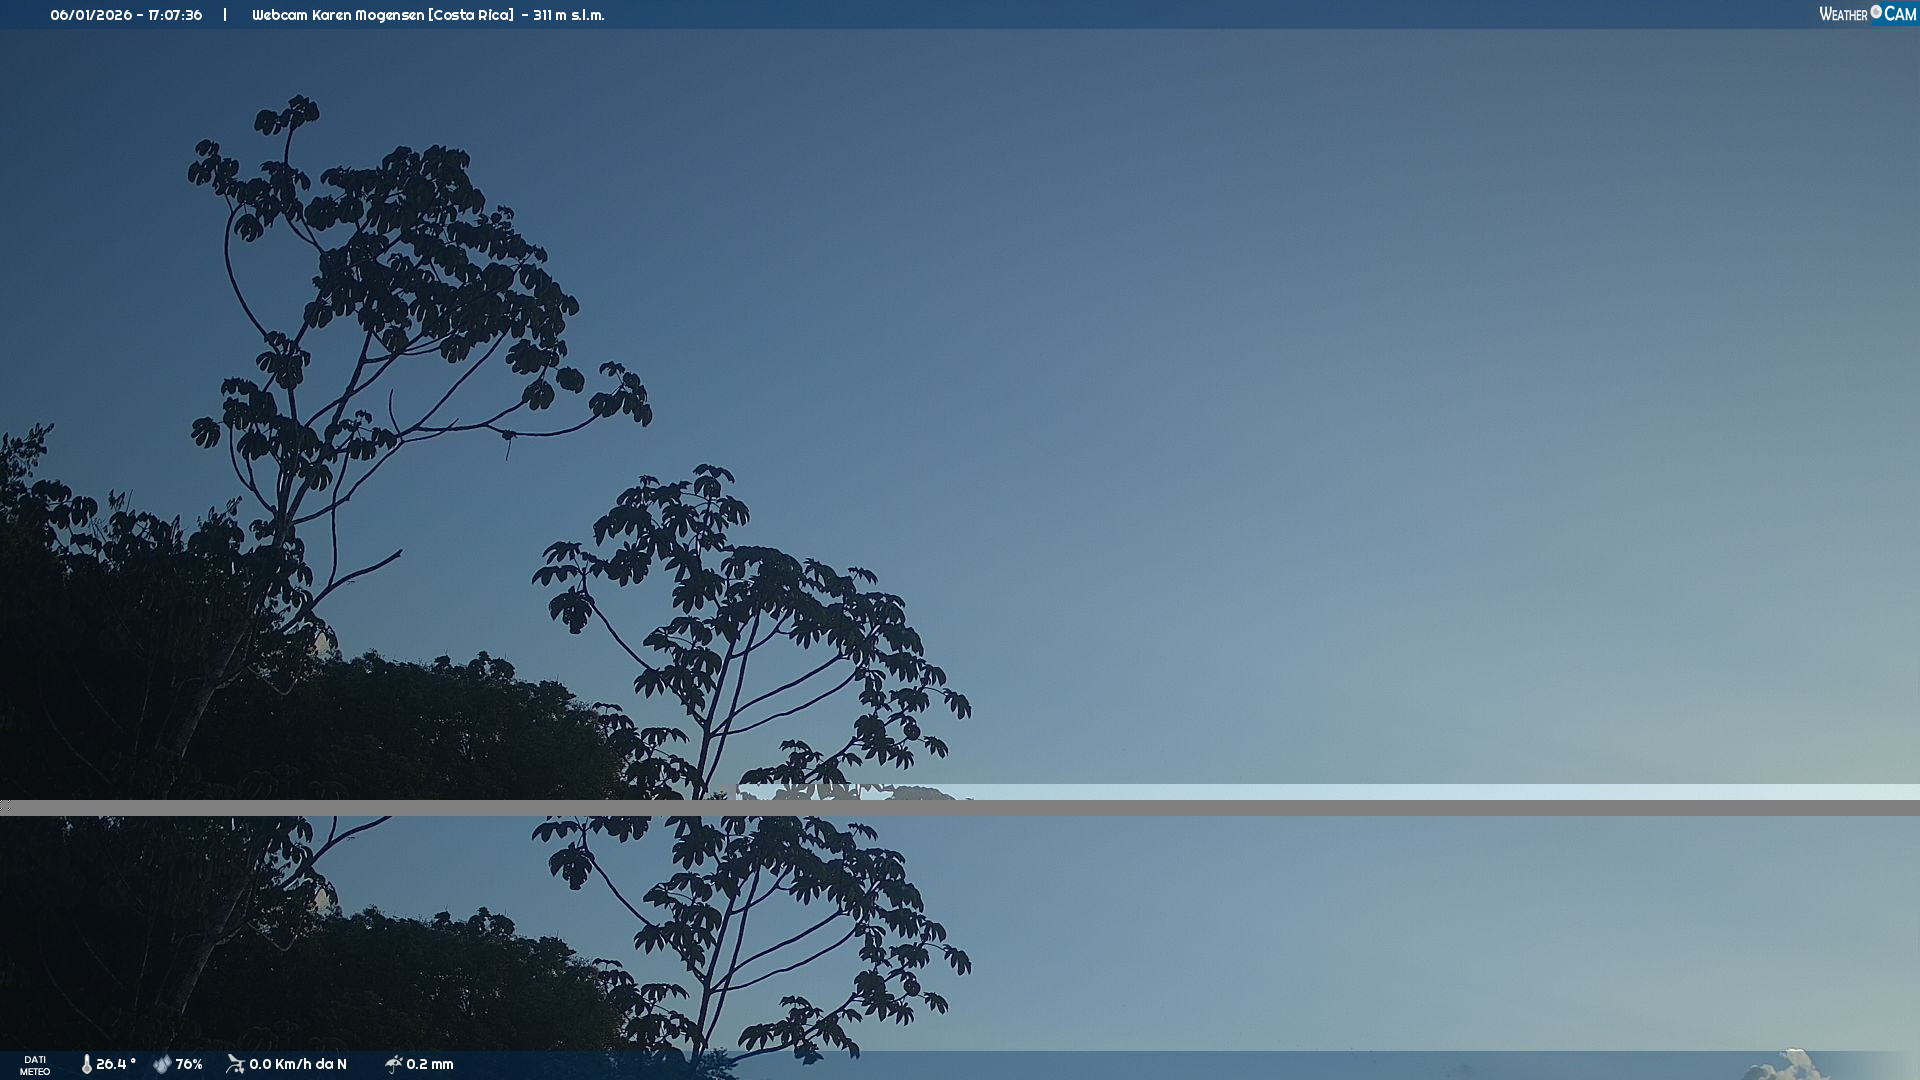Click the humidity water drops icon
Screen dimensions: 1920x1080
[x=162, y=1064]
